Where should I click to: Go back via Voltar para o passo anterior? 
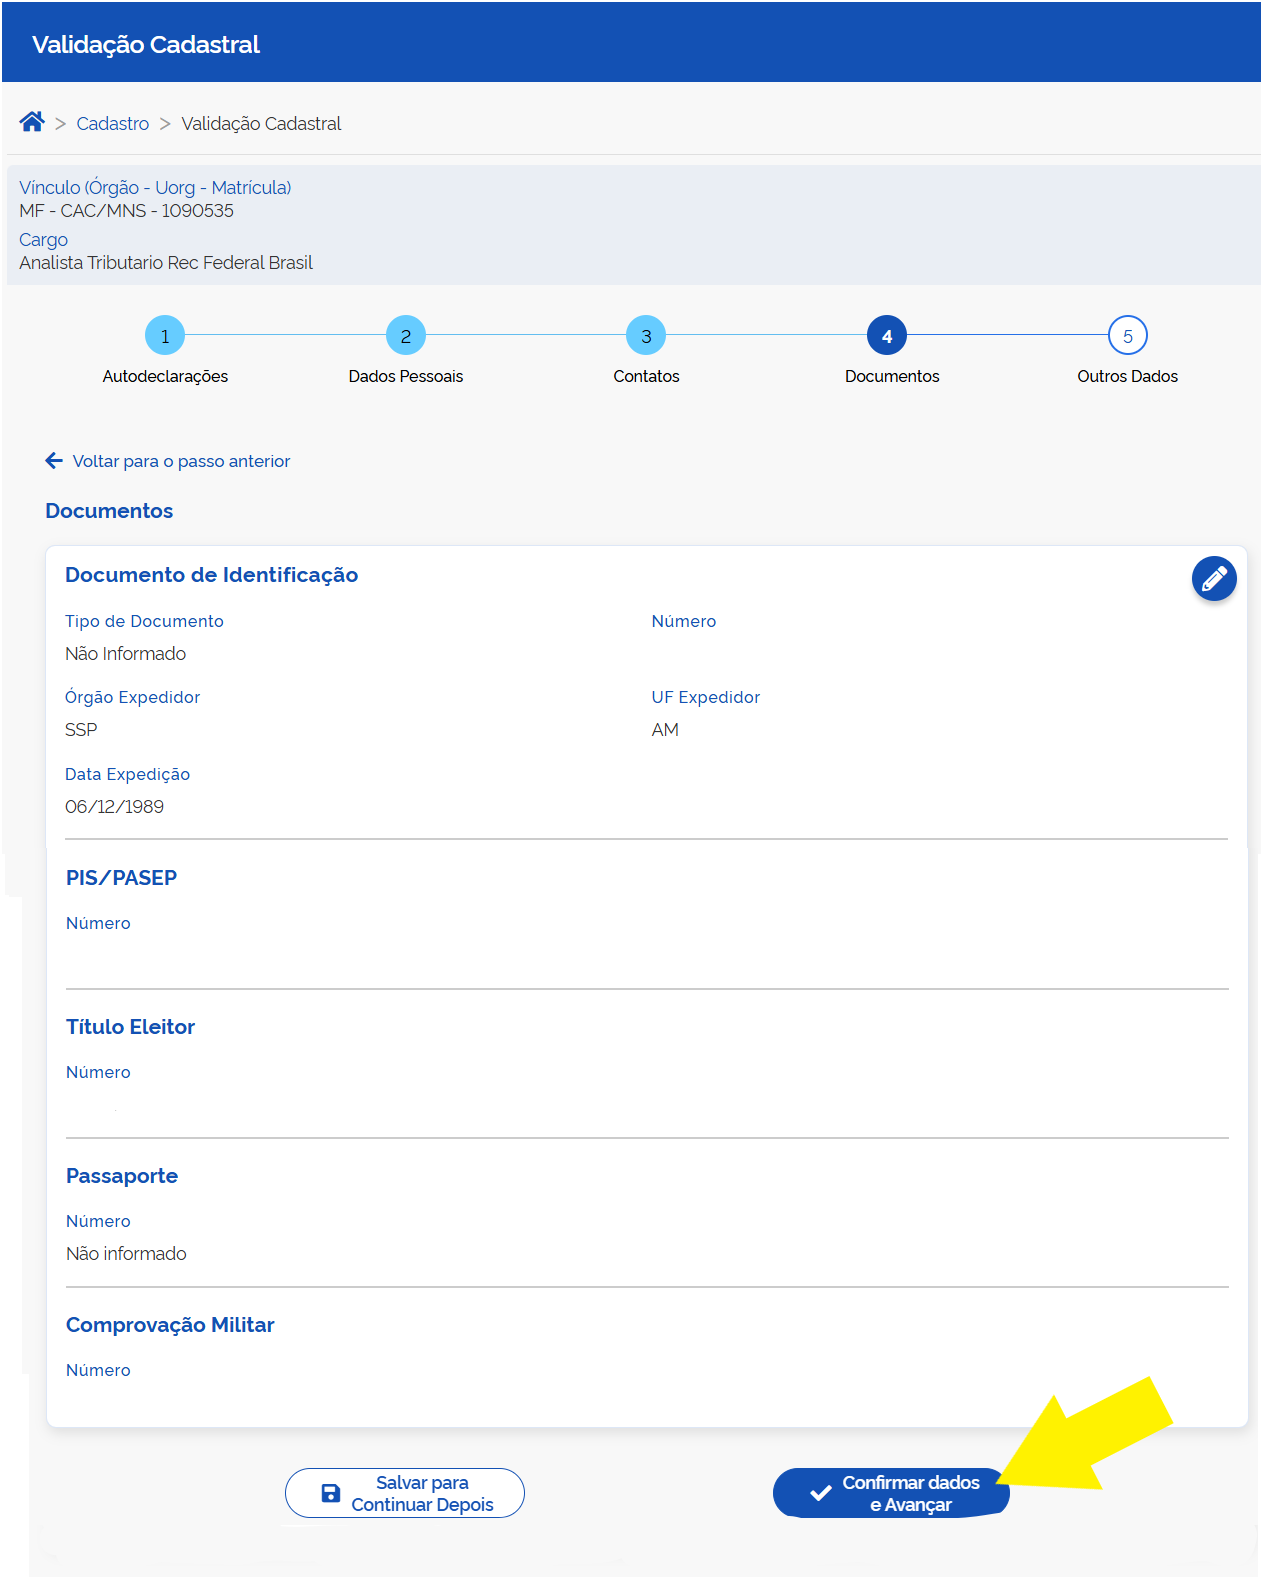click(x=181, y=461)
